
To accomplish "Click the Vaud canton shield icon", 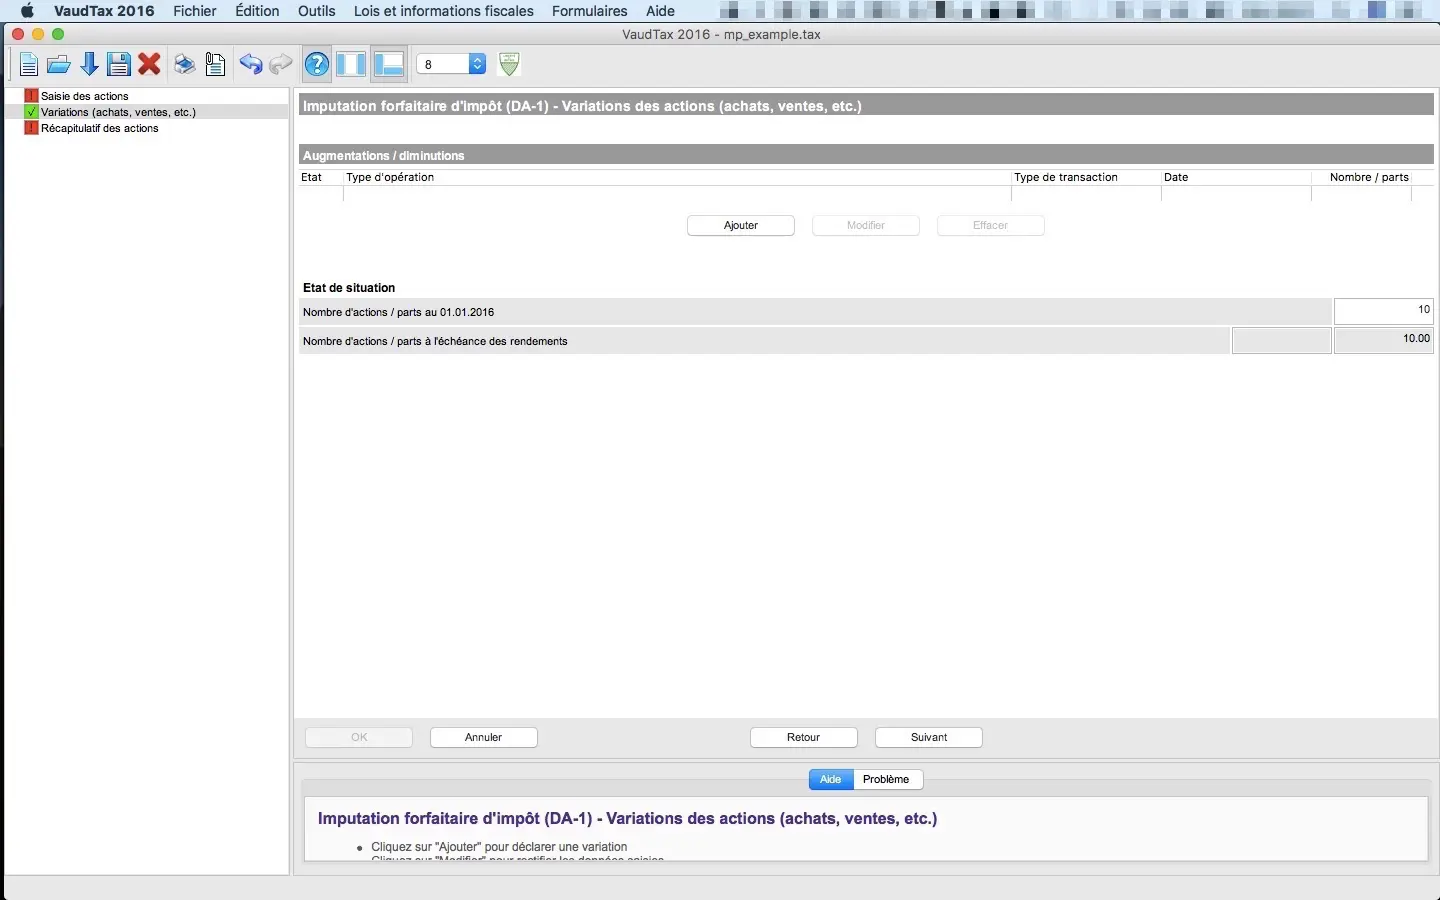I will coord(509,64).
